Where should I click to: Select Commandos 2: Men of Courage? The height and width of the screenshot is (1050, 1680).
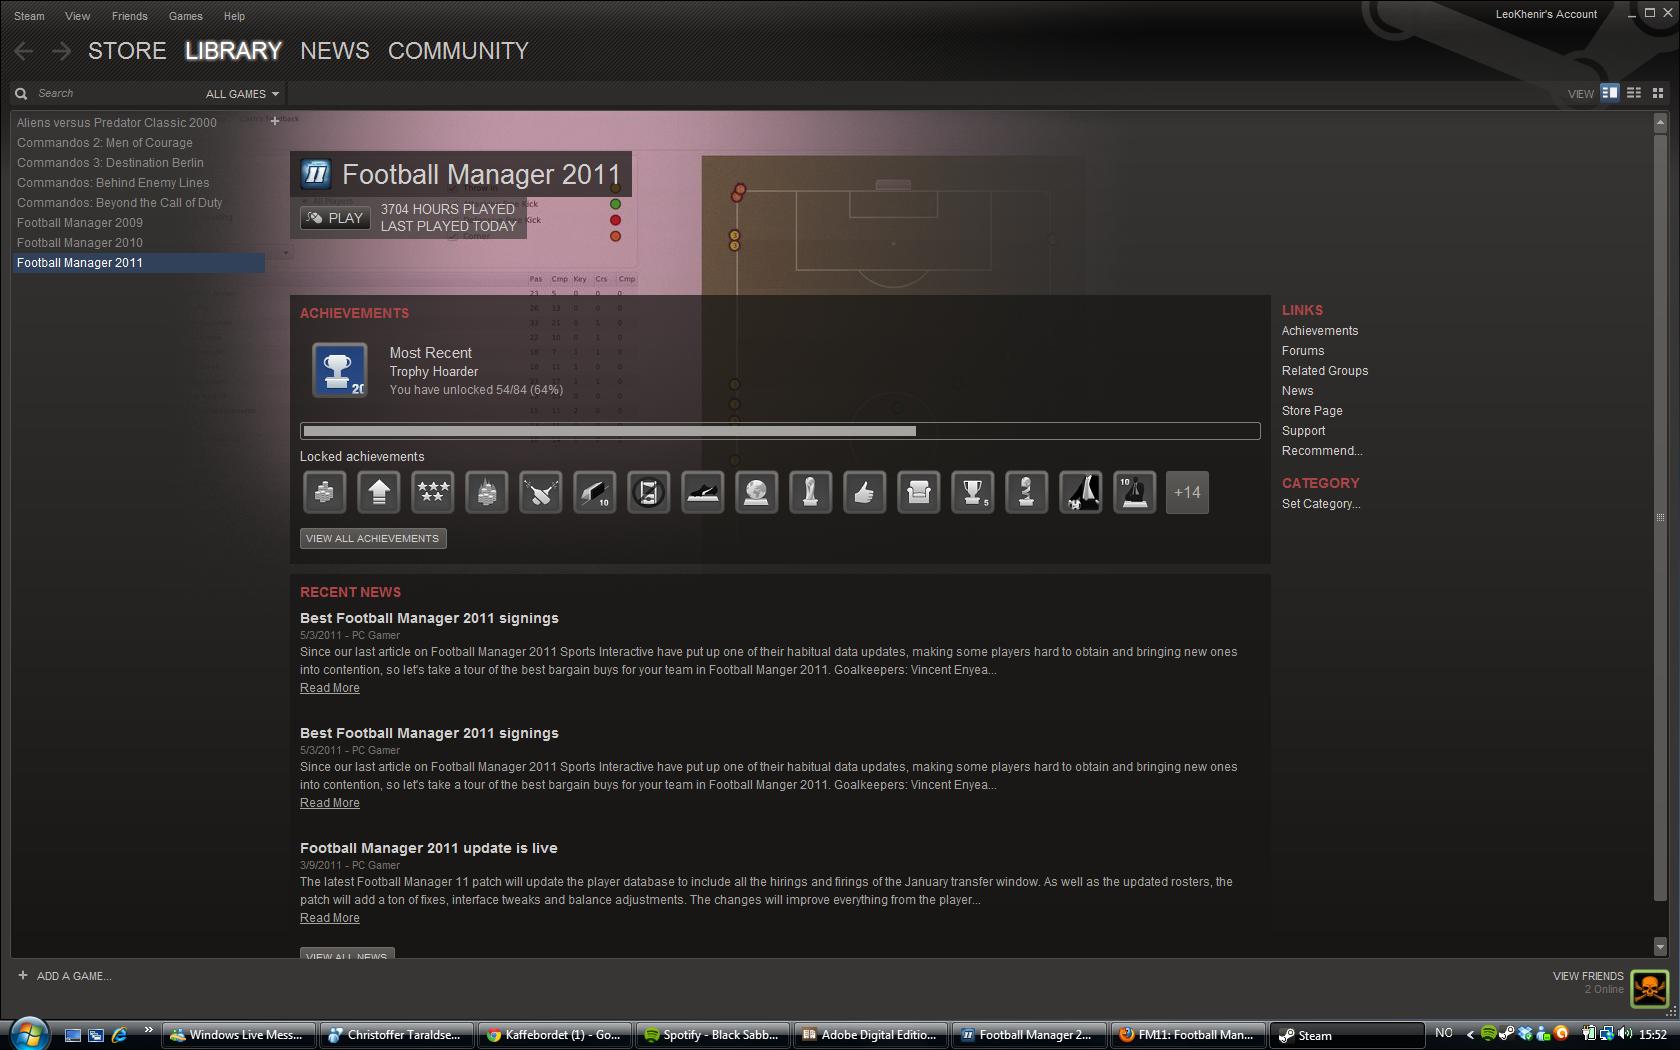104,143
